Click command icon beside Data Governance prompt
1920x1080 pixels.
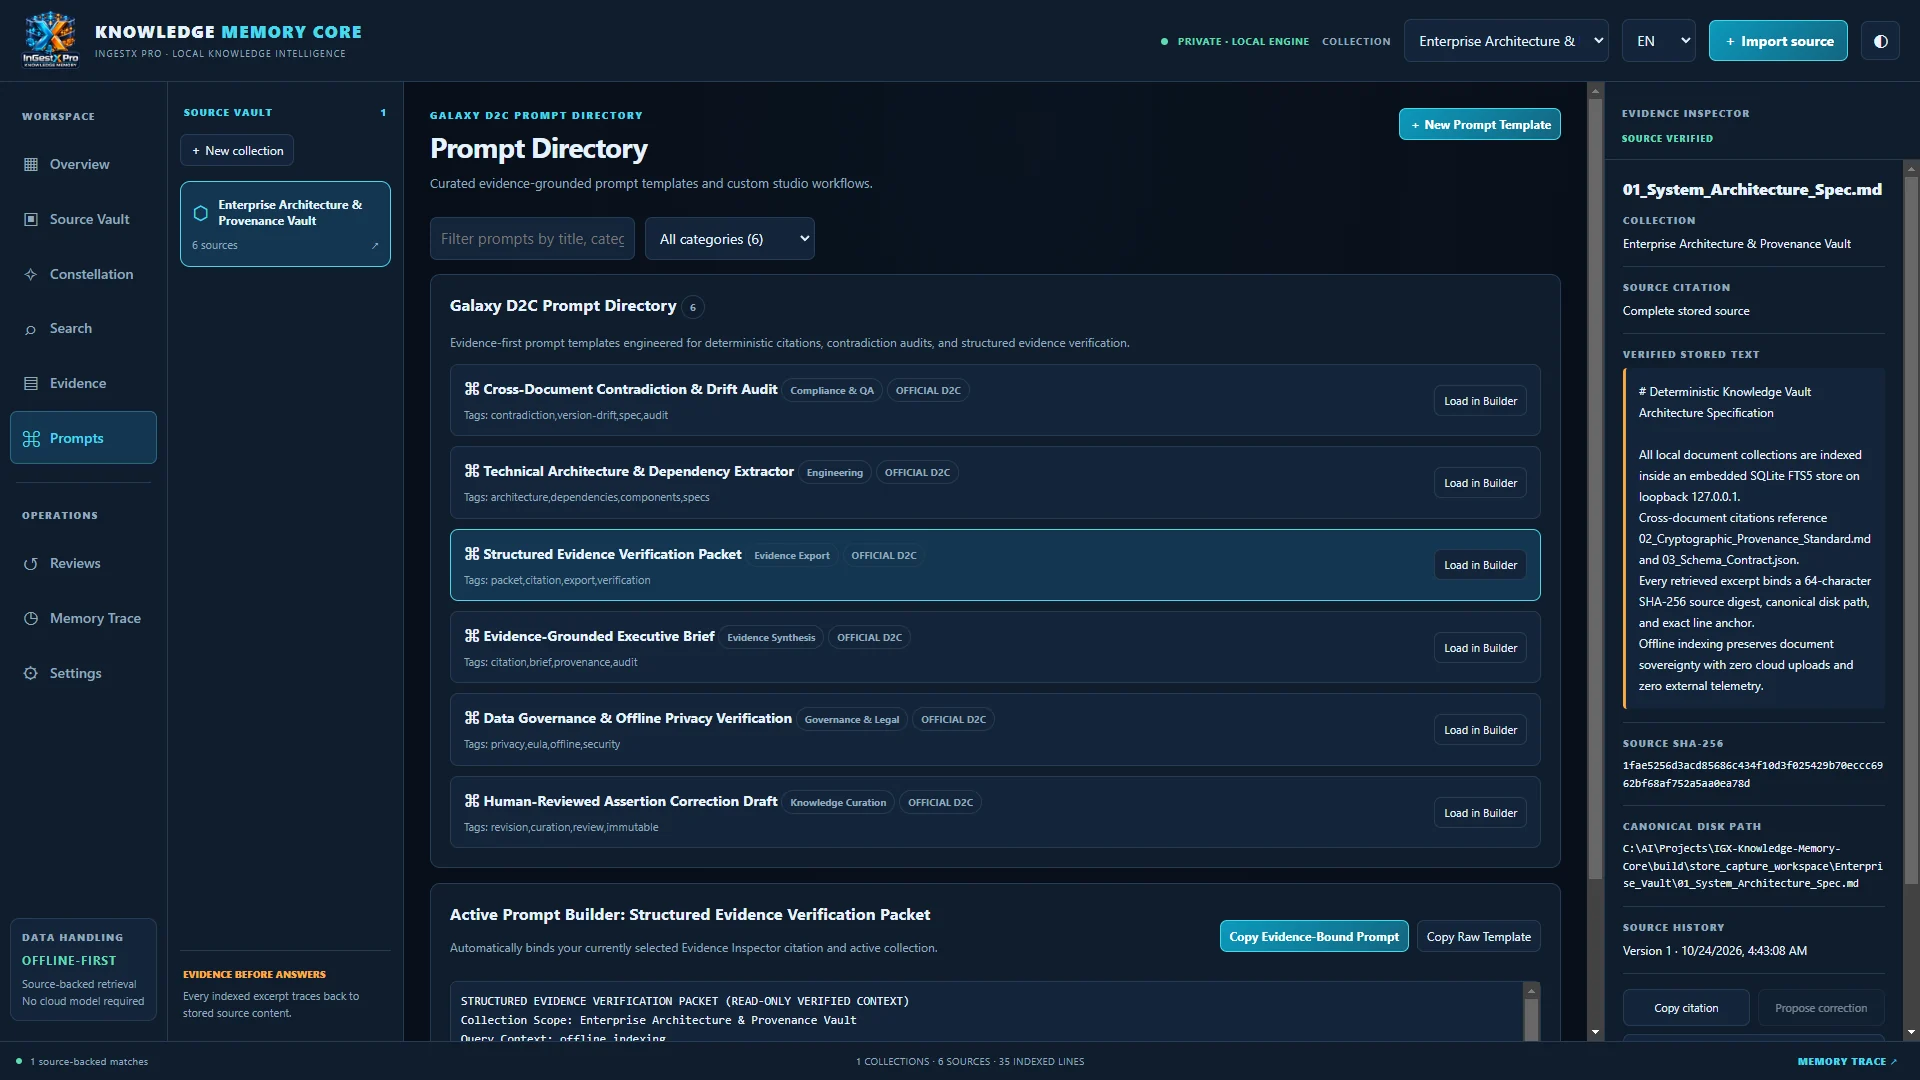(472, 718)
